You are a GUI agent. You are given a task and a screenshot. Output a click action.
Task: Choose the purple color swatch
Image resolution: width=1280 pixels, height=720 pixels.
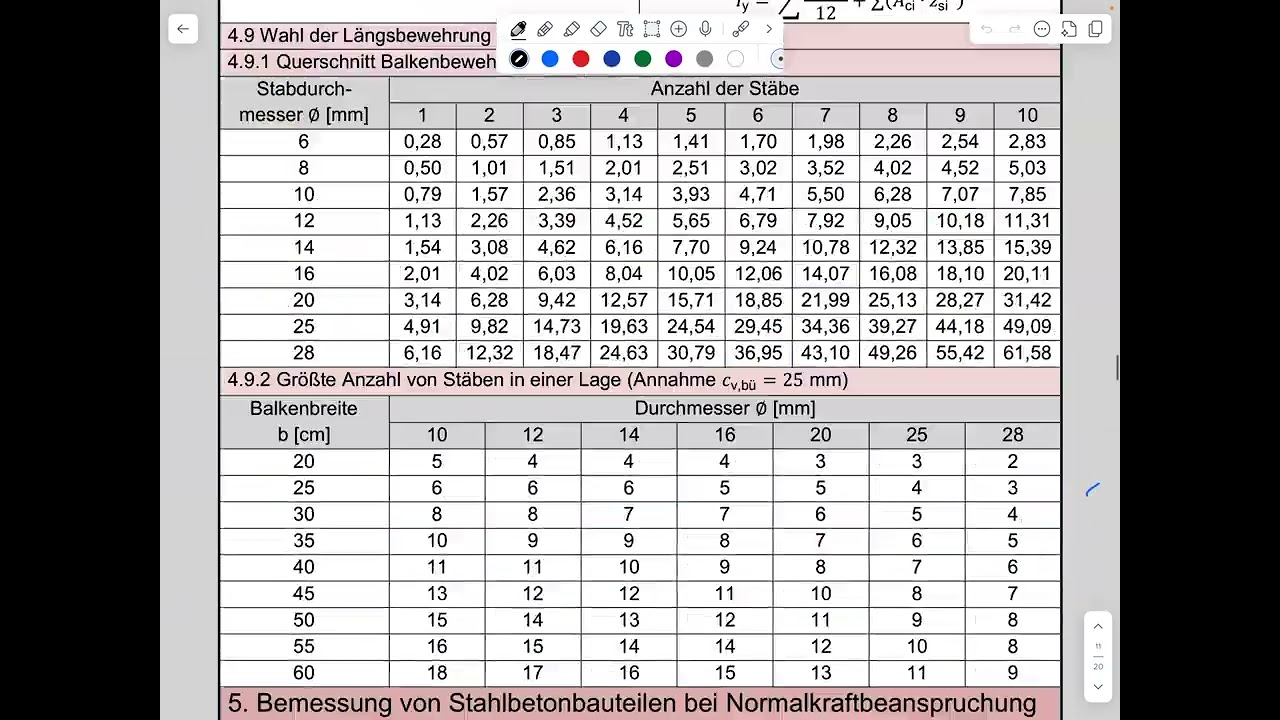674,59
